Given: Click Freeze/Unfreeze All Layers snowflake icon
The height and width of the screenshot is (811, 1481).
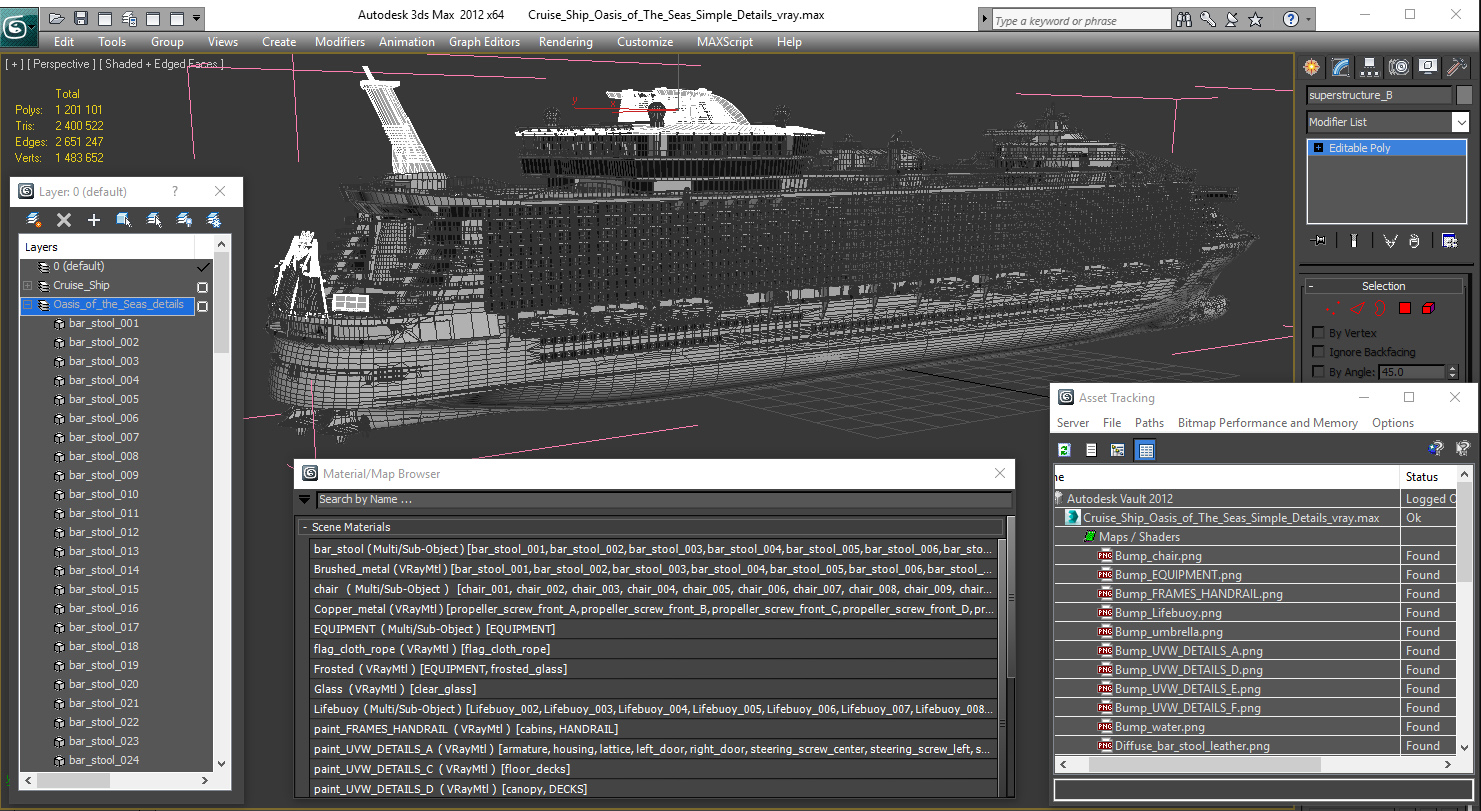Looking at the screenshot, I should tap(214, 219).
